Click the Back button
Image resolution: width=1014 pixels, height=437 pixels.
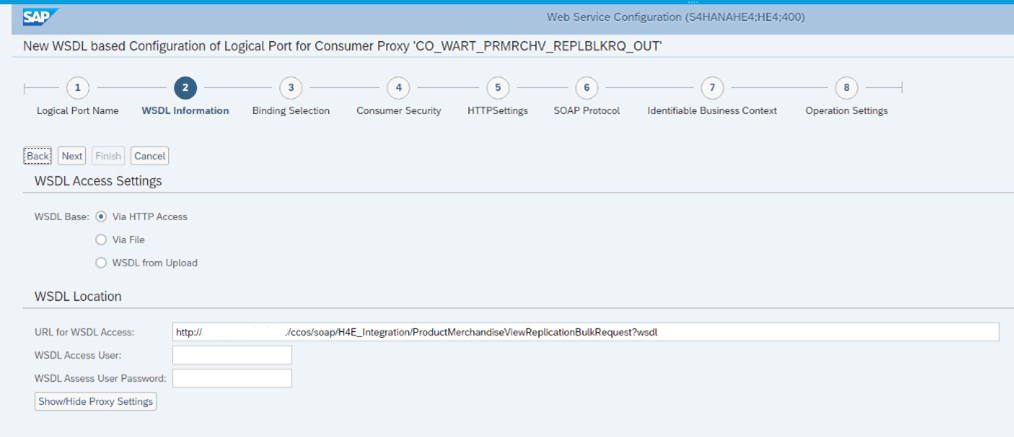coord(38,156)
